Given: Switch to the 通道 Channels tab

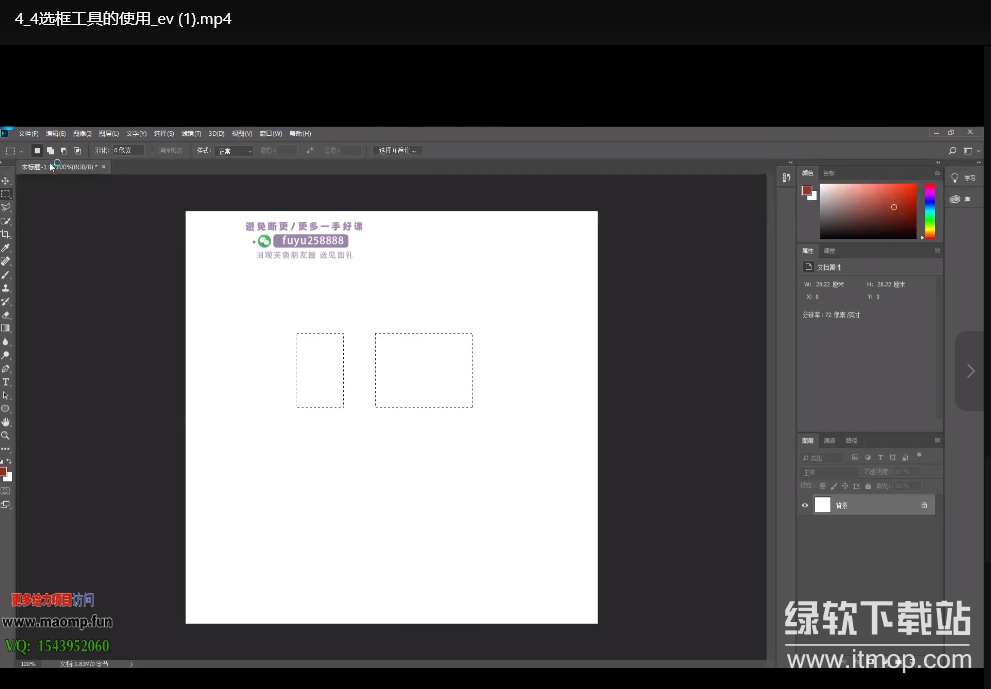Looking at the screenshot, I should pyautogui.click(x=829, y=440).
